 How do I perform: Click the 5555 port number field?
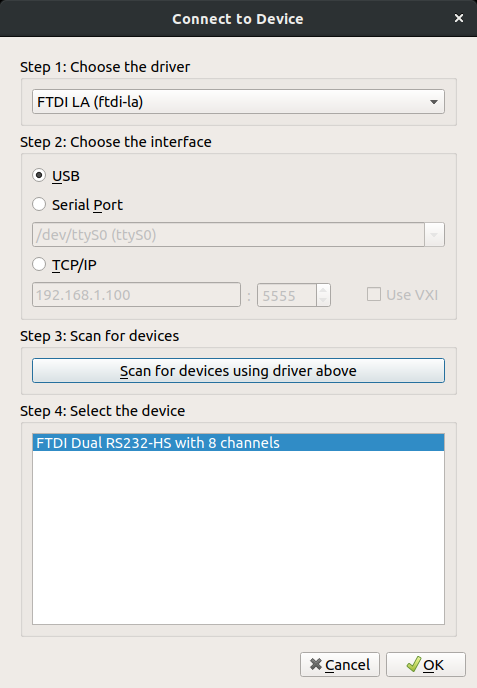pos(287,295)
